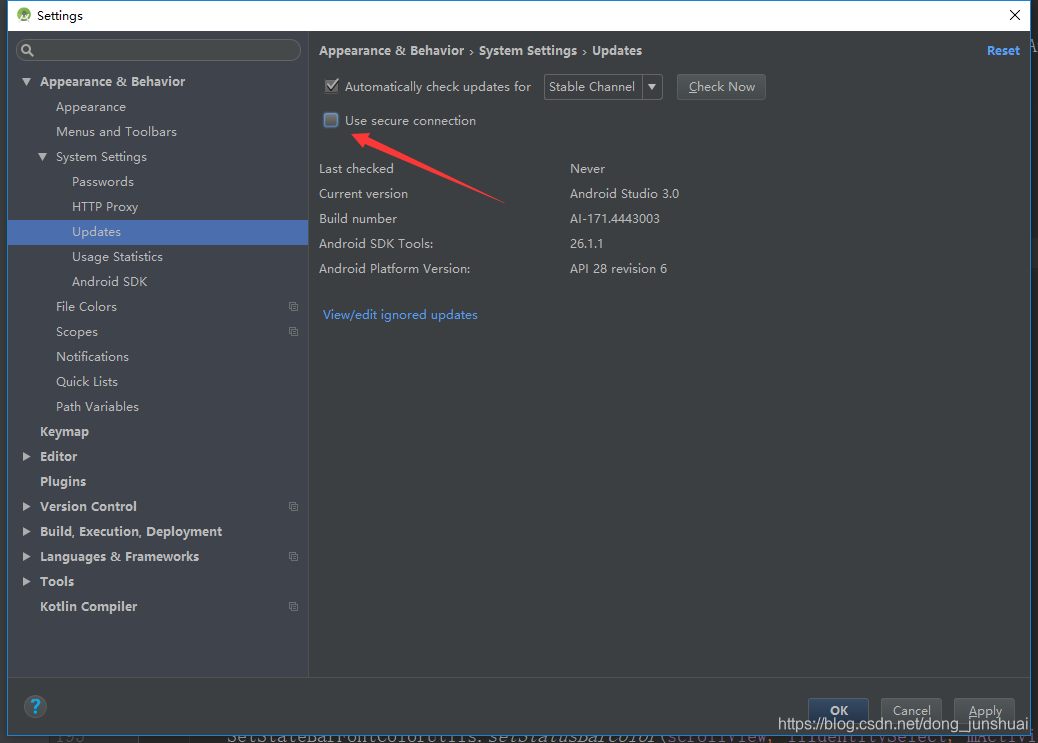Click the Apply button
The image size is (1038, 743).
click(984, 710)
